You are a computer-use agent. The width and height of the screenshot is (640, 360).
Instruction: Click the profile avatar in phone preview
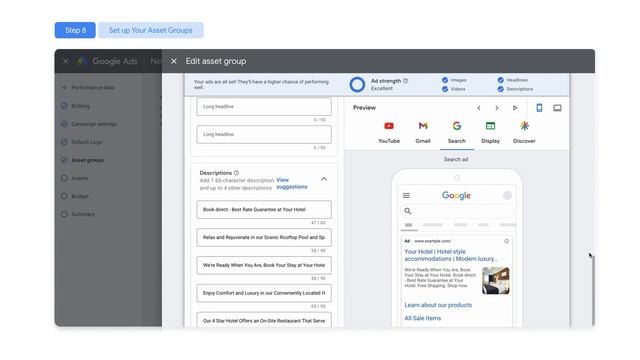pos(507,196)
